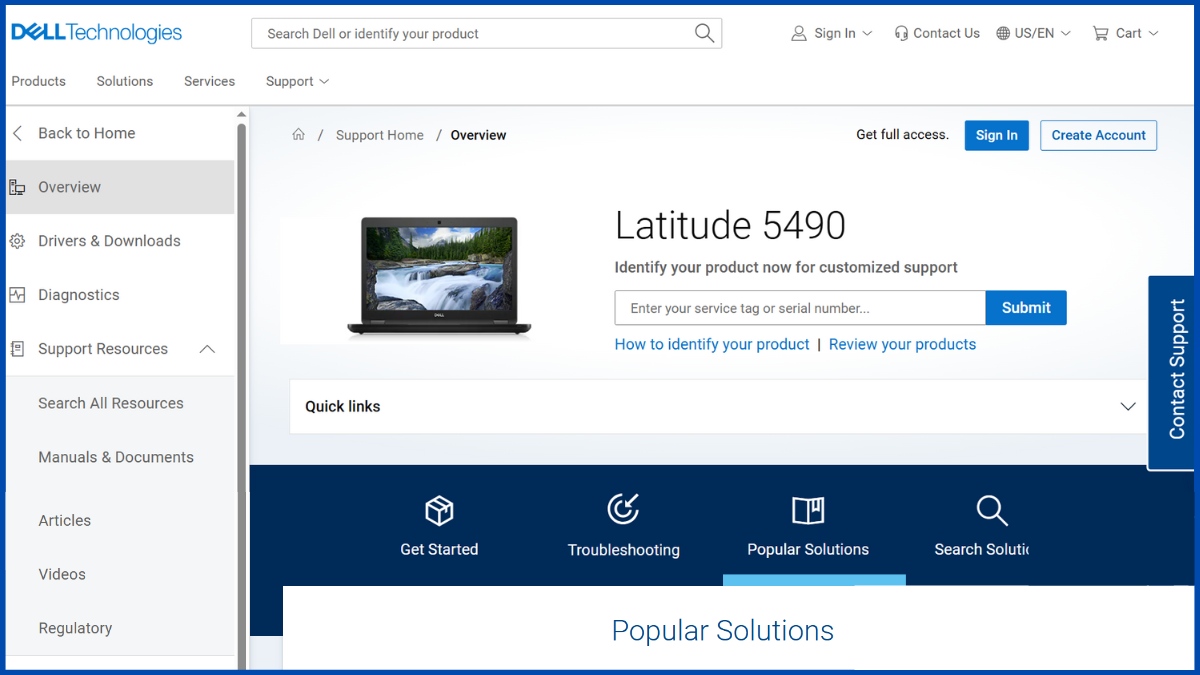Screen dimensions: 1200x675
Task: Click the Dell Technologies logo
Action: (95, 31)
